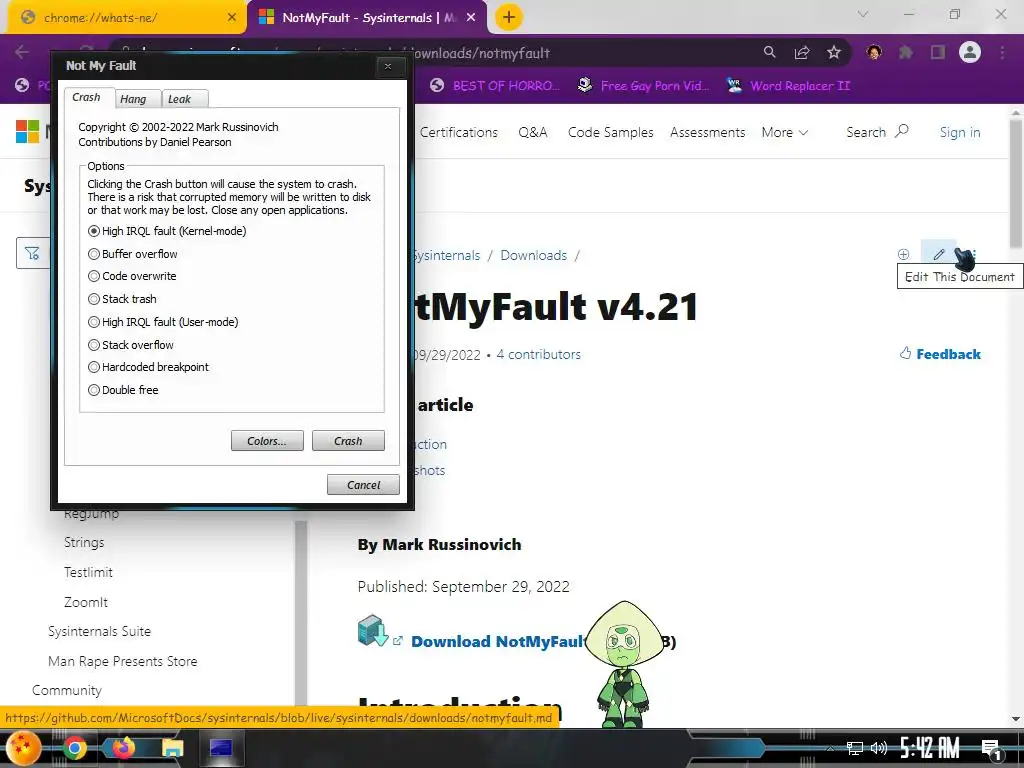Open Testlimit in the sidebar tree
This screenshot has height=768, width=1024.
(x=88, y=573)
